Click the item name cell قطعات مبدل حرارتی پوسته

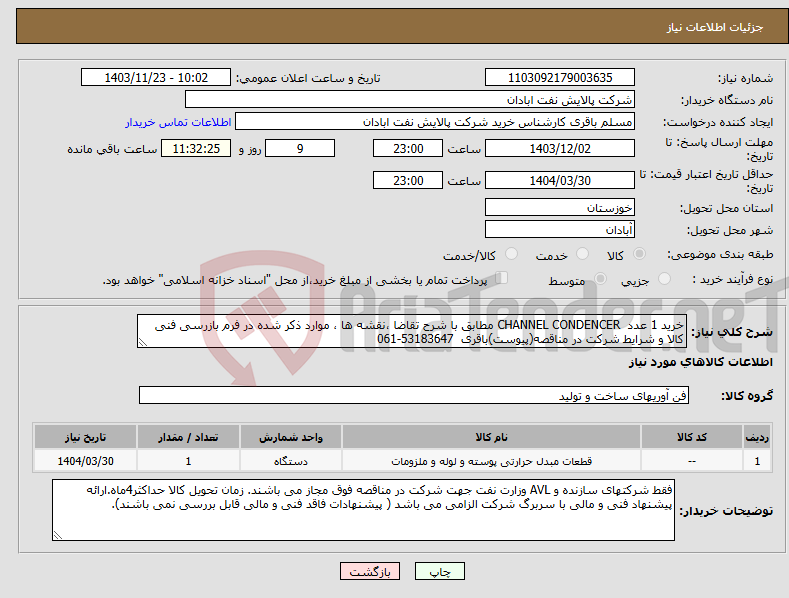tap(492, 461)
